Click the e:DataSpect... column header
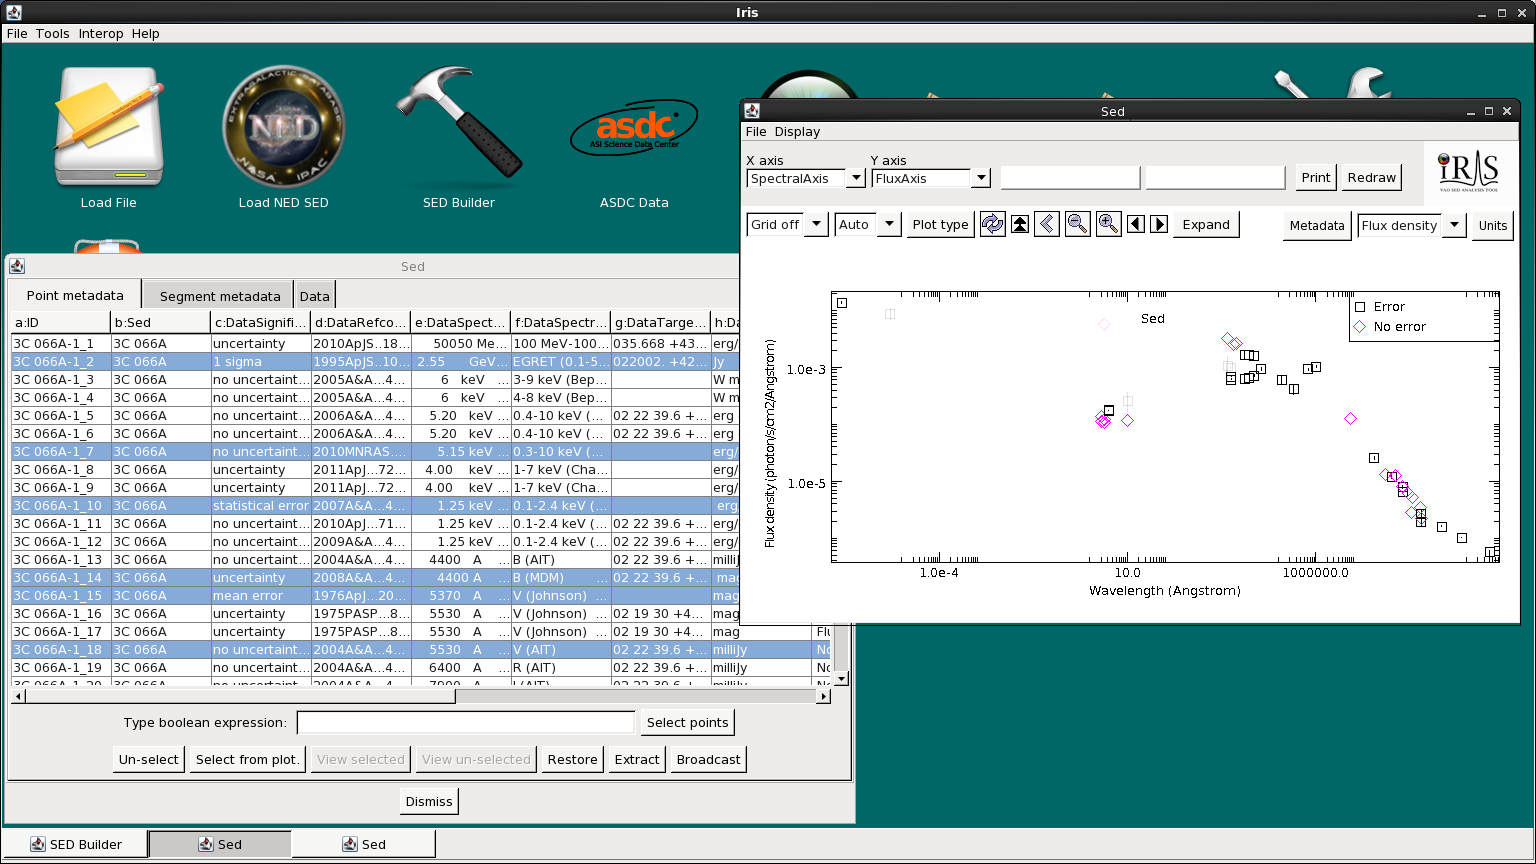The image size is (1536, 864). coord(461,322)
